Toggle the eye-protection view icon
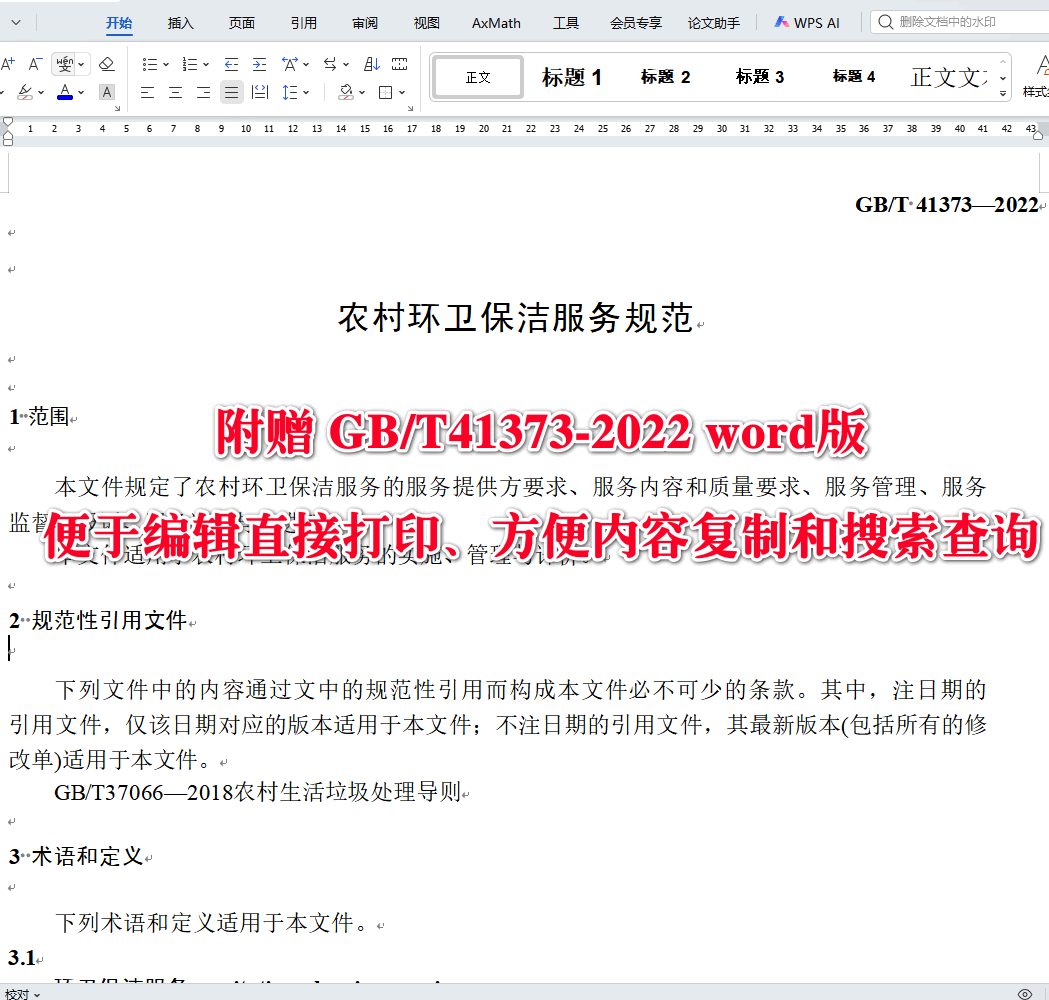Image resolution: width=1049 pixels, height=1000 pixels. click(1024, 994)
